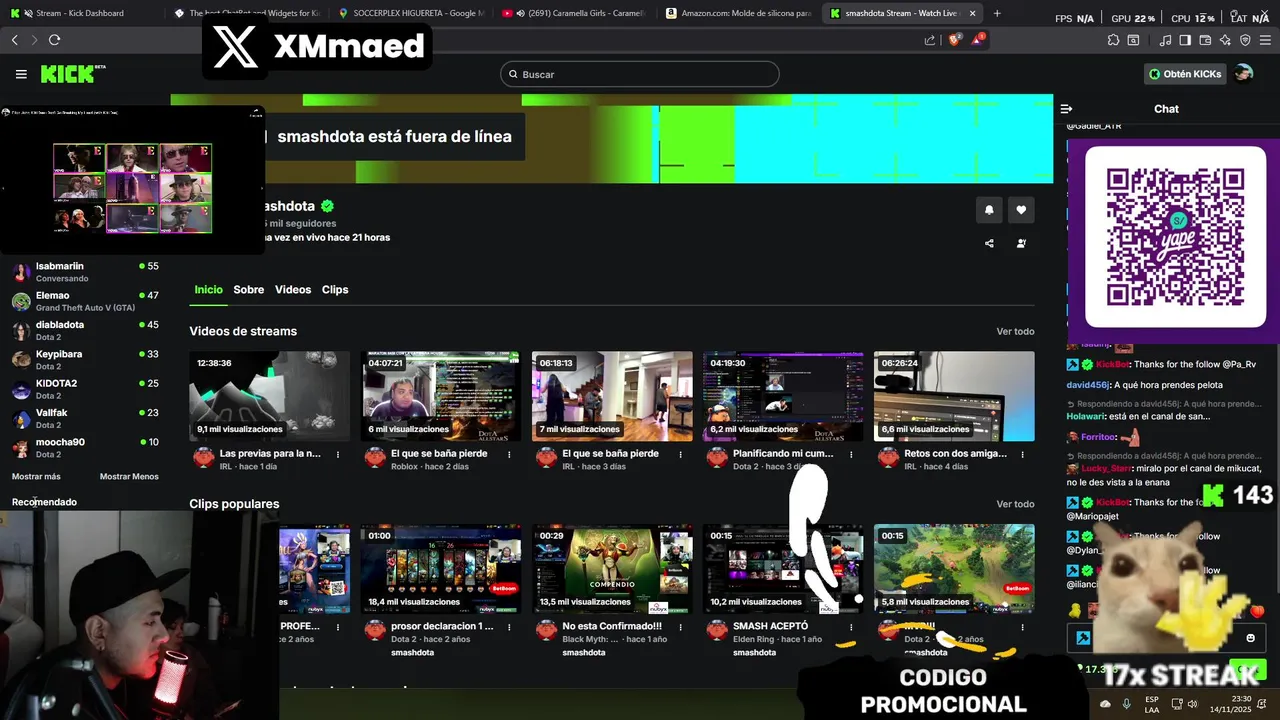Switch to the SOCCERPLEX HIGUERETA Google Maps tab
1280x720 pixels.
[410, 13]
